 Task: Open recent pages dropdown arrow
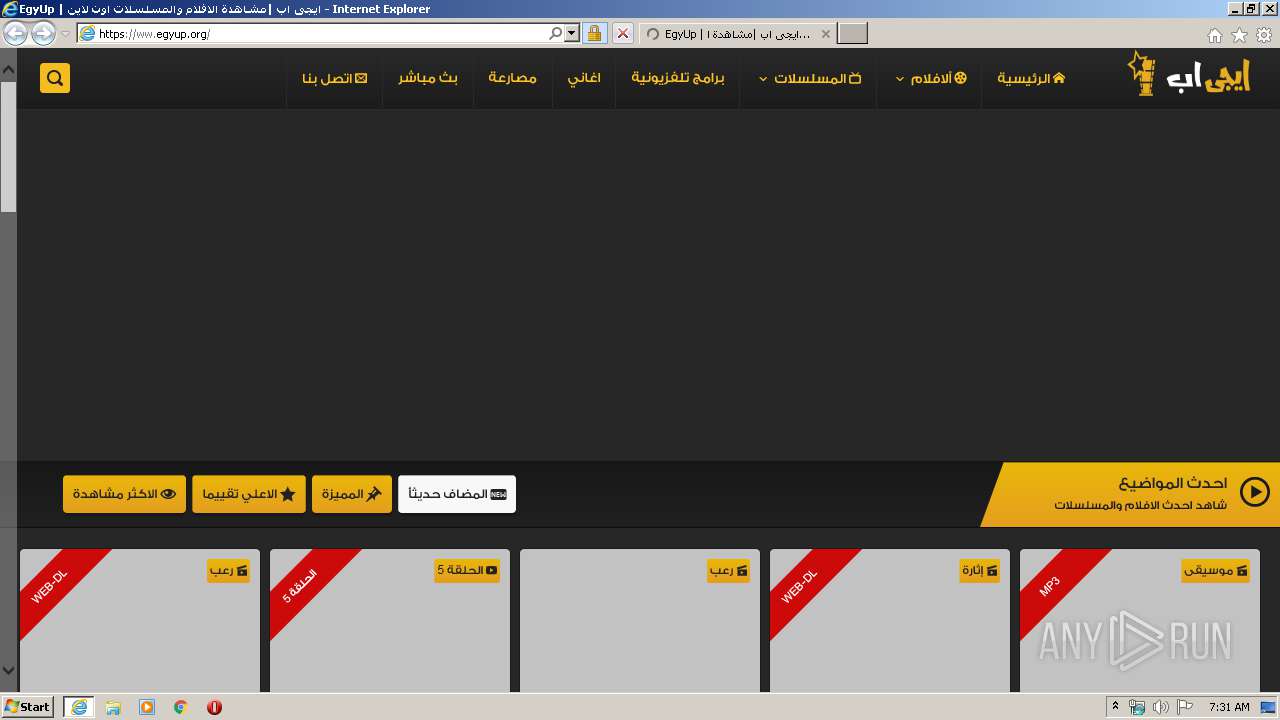tap(66, 33)
